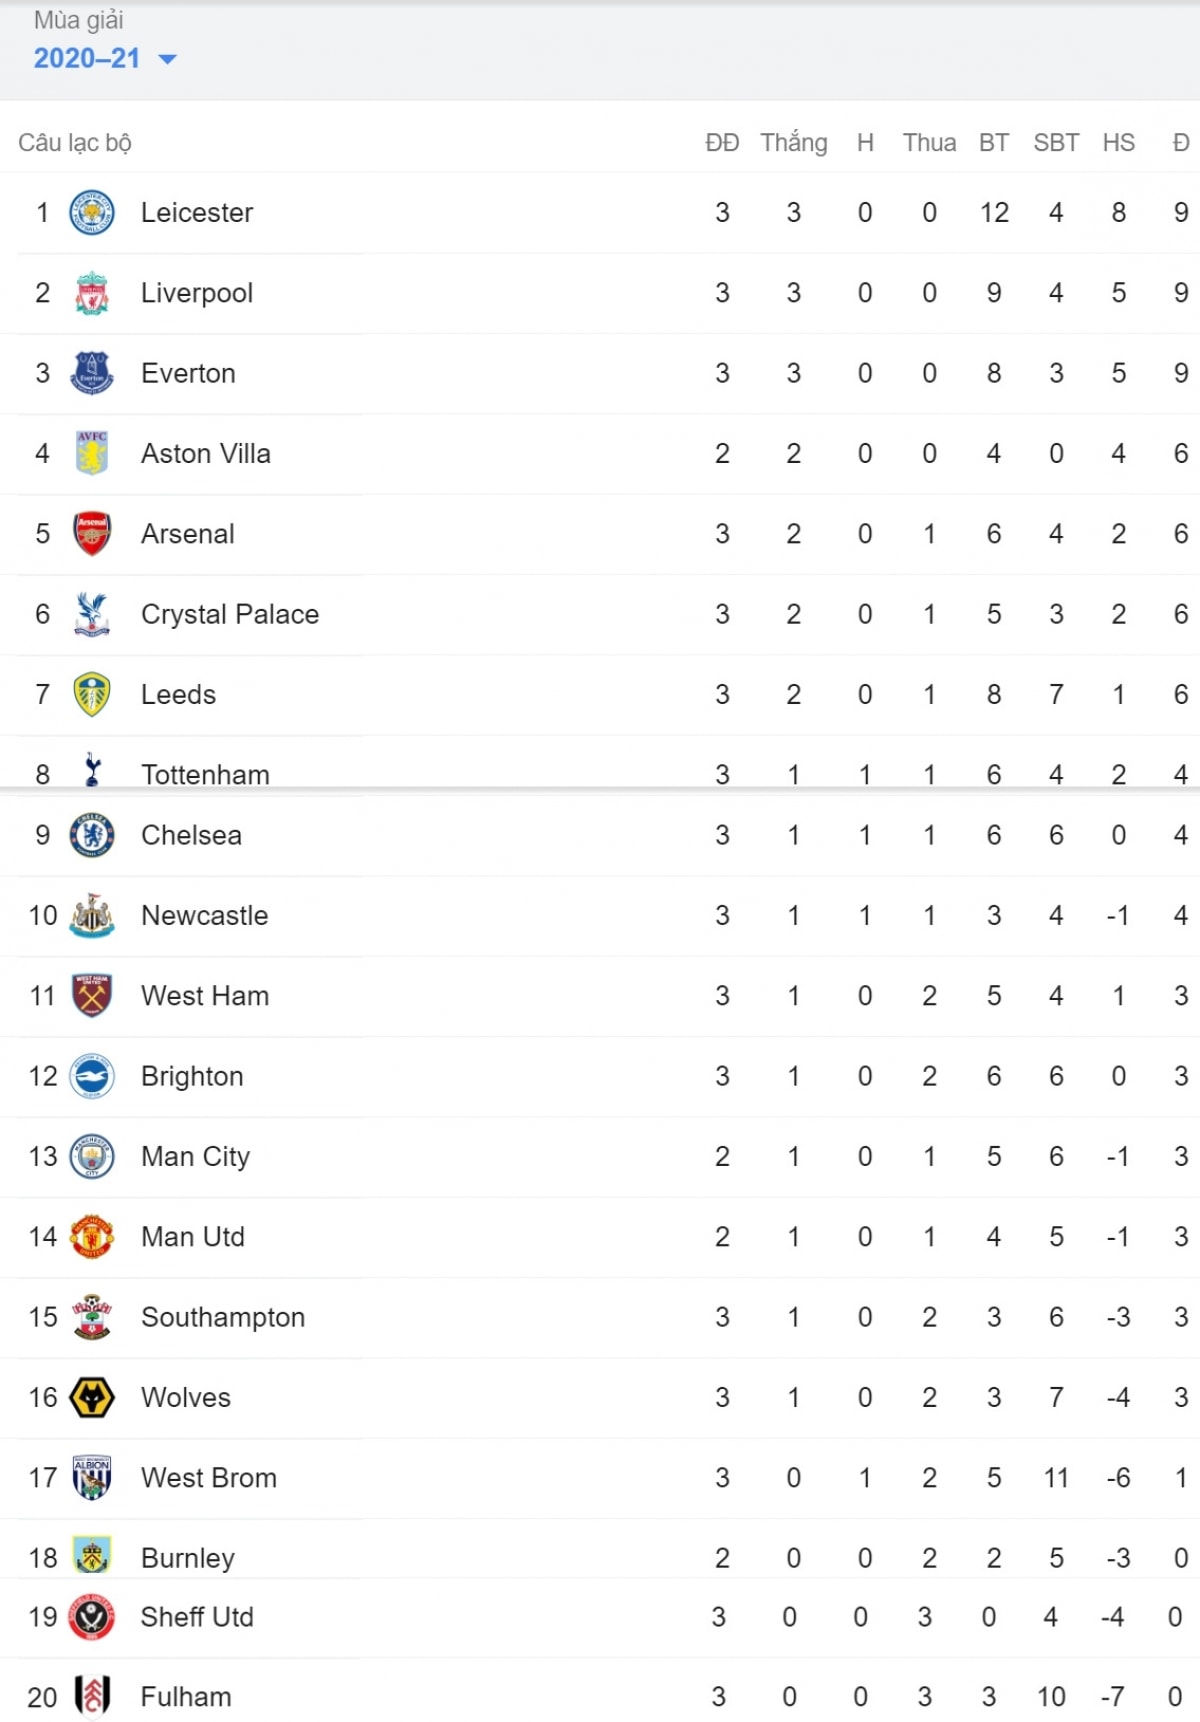Click the Wolves badge icon
Viewport: 1200px width, 1722px height.
pyautogui.click(x=92, y=1397)
